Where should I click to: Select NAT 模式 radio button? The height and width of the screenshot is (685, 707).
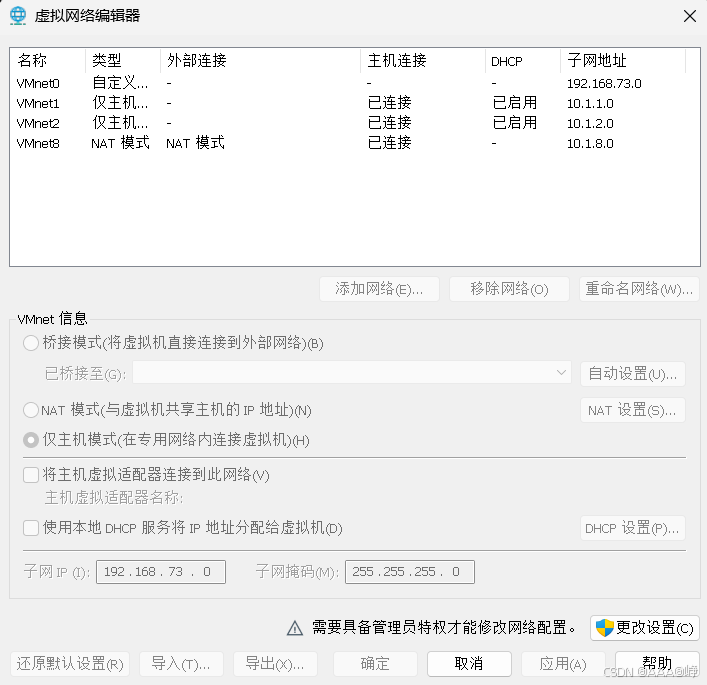coord(31,410)
